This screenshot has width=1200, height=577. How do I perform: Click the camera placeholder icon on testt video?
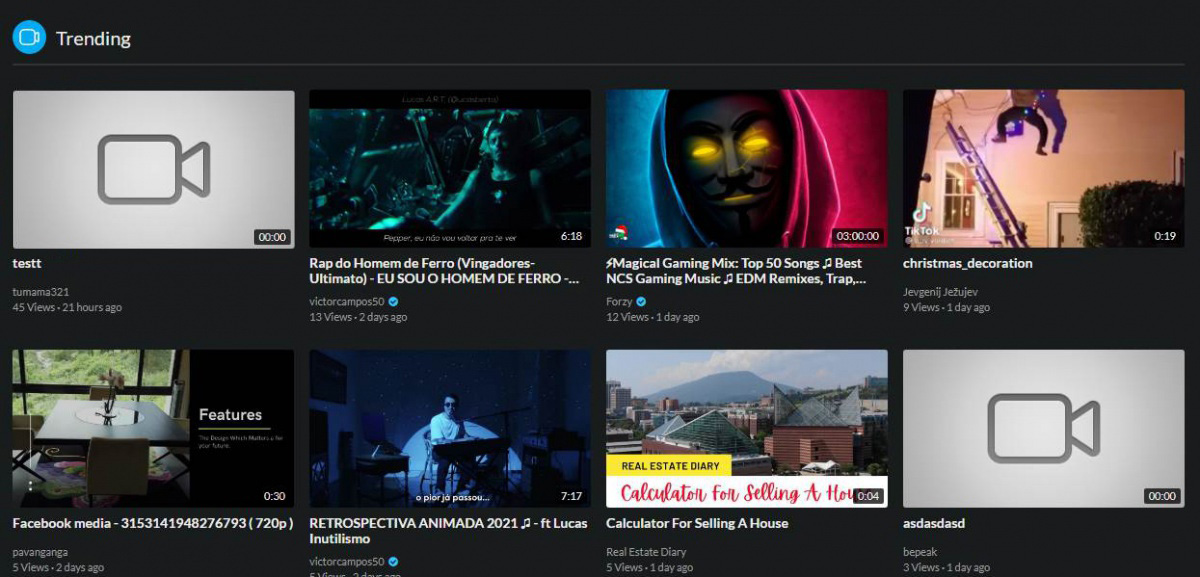153,169
